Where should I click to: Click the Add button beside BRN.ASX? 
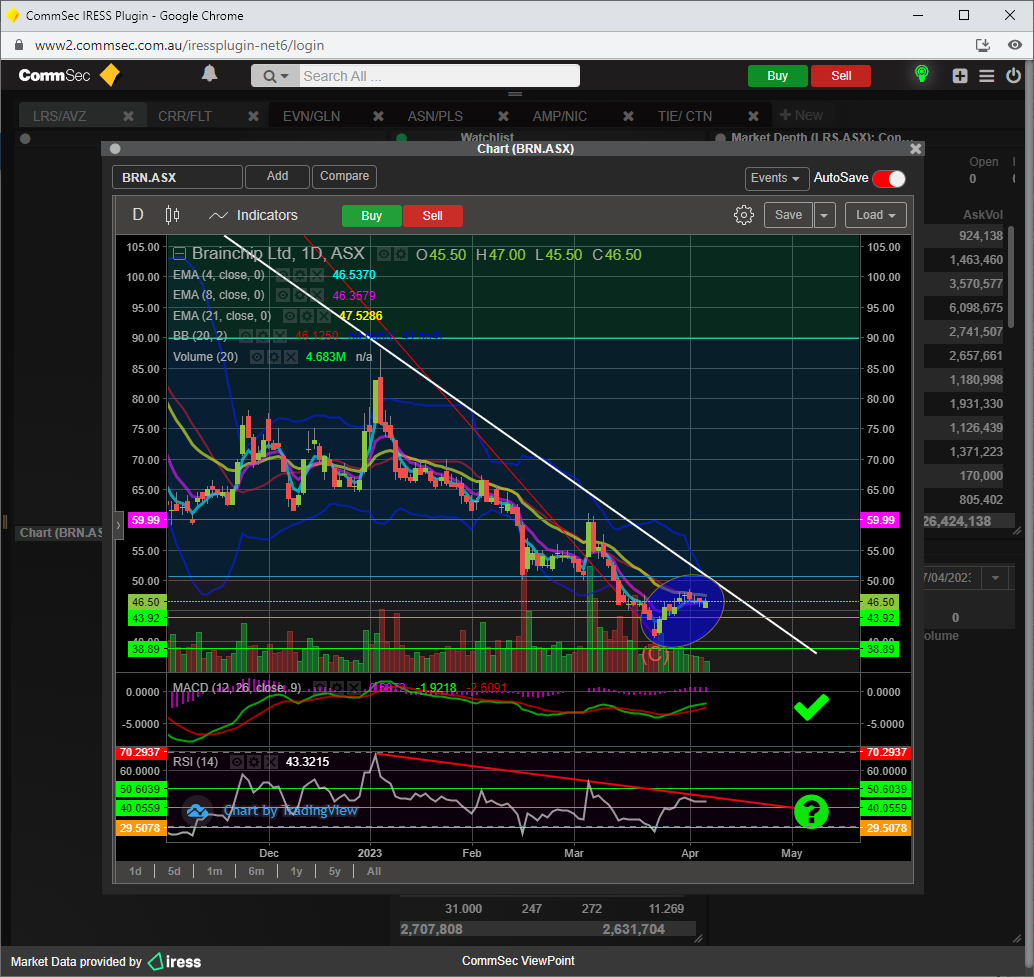click(277, 177)
